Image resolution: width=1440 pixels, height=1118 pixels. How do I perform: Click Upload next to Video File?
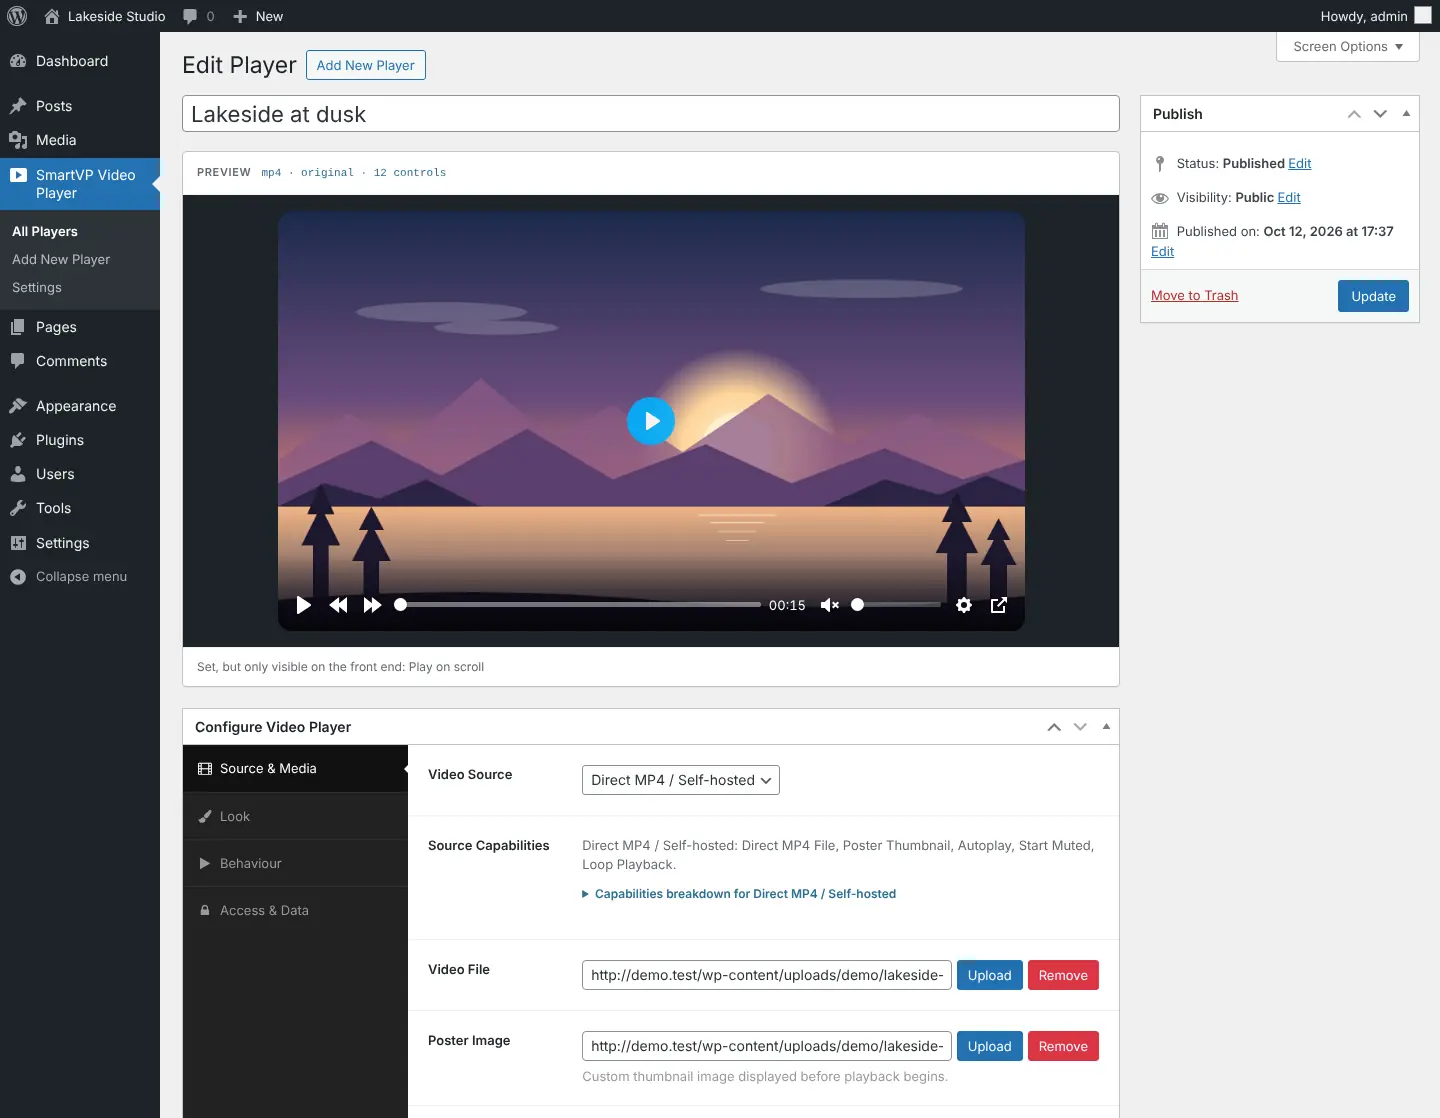990,975
